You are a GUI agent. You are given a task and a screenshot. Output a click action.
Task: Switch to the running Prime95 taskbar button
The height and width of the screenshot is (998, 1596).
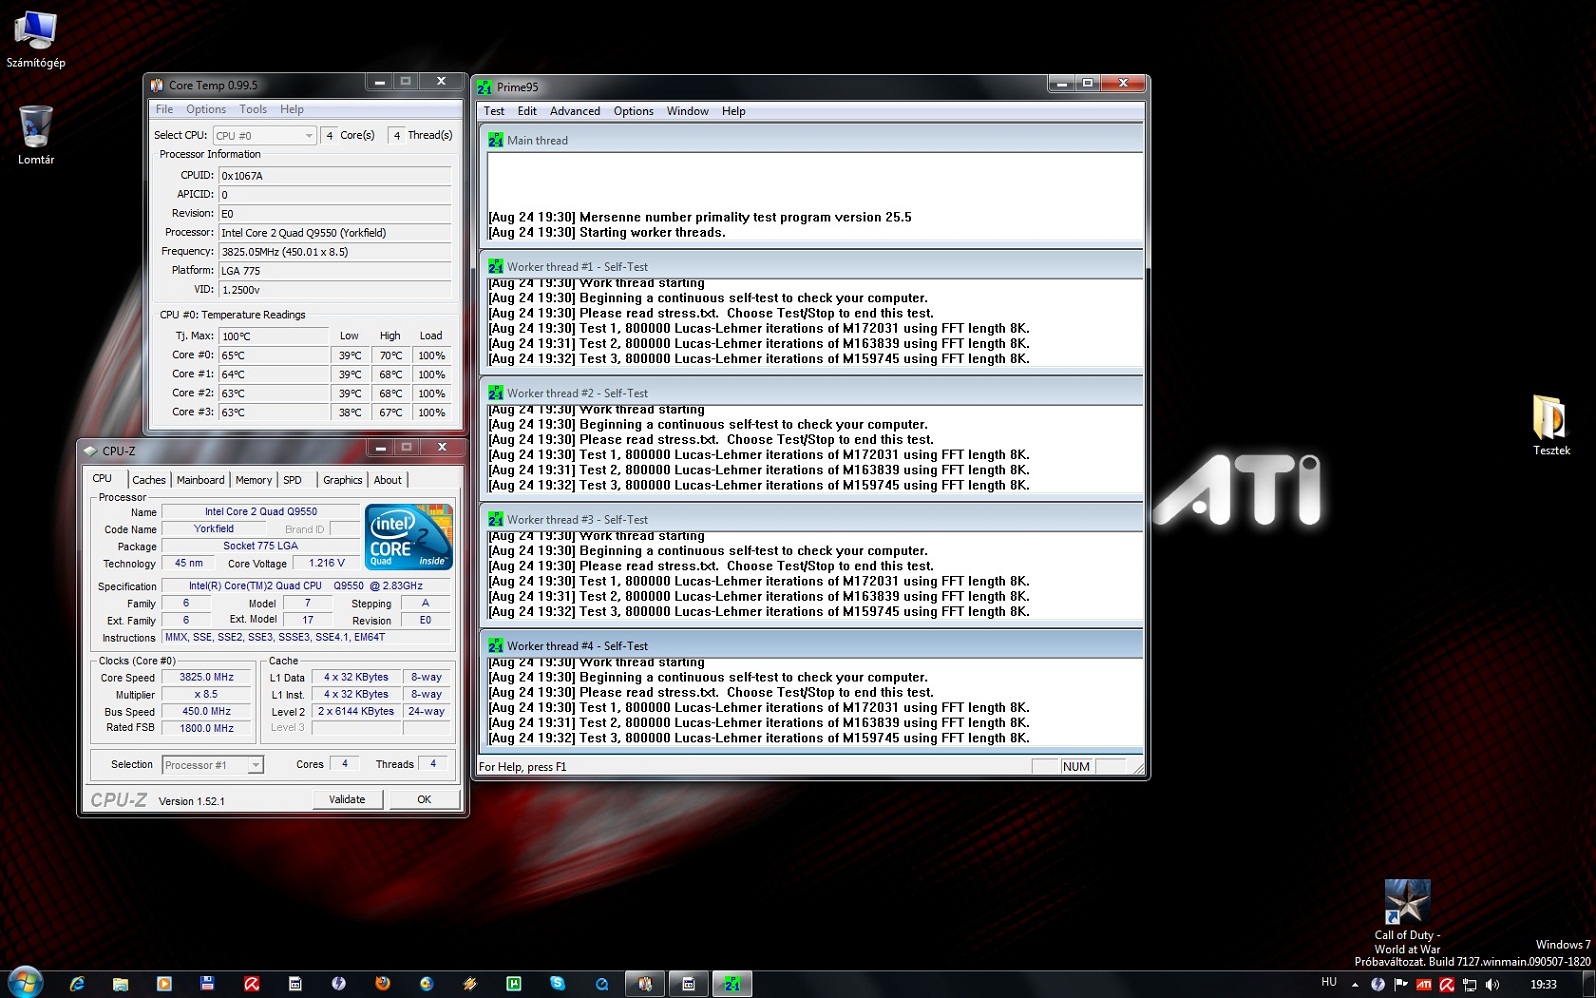tap(732, 984)
